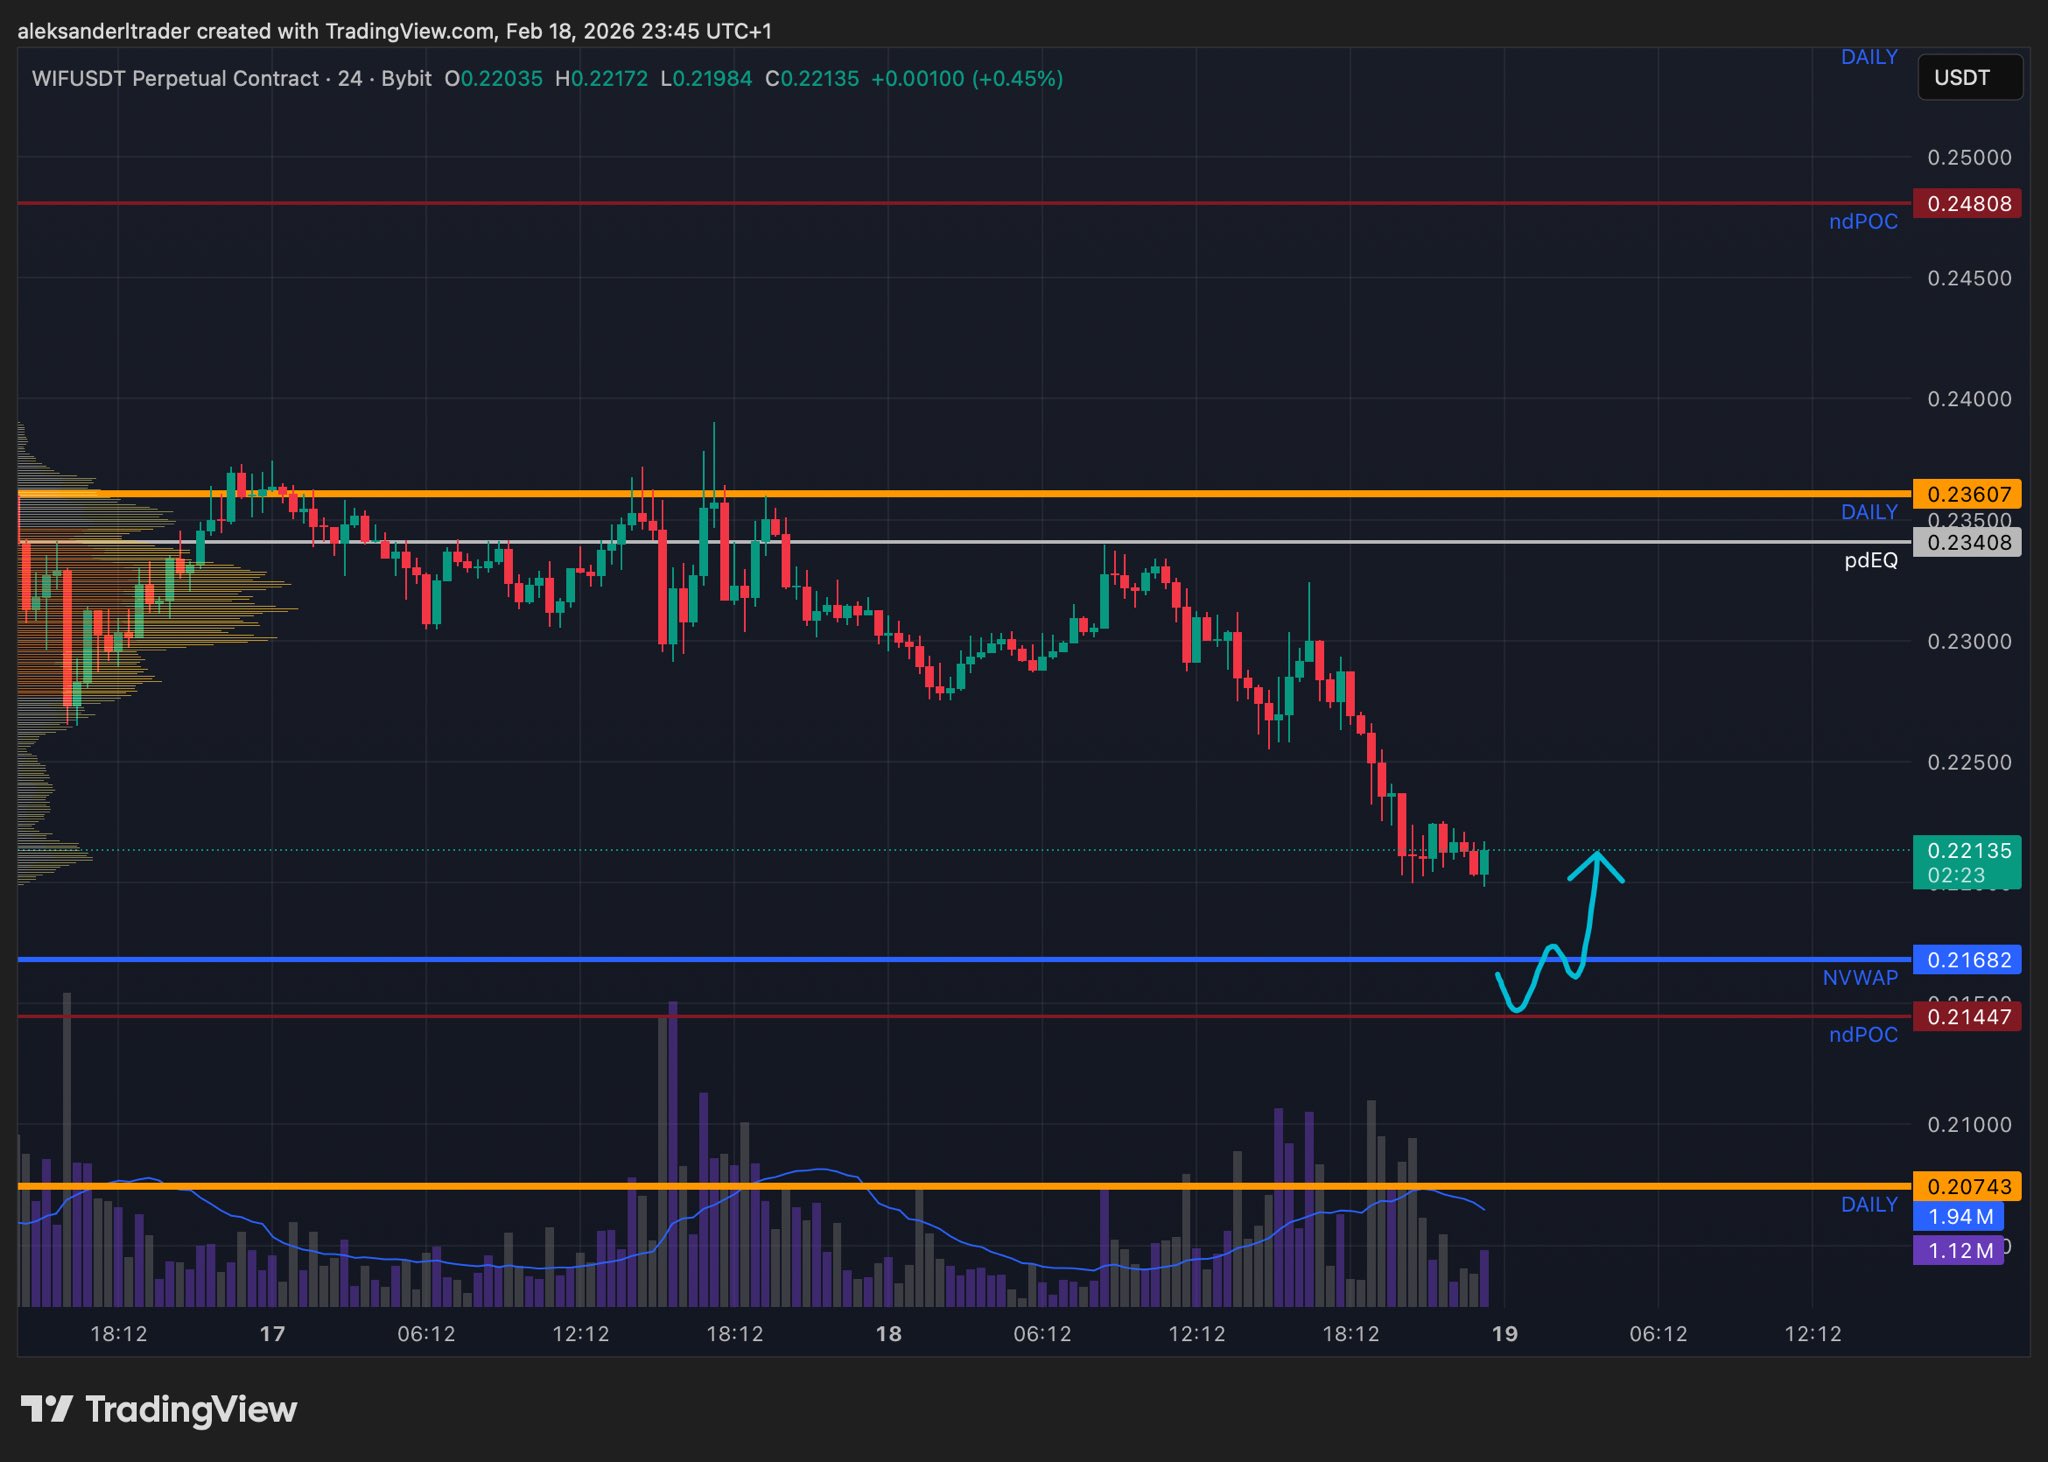The height and width of the screenshot is (1462, 2048).
Task: Click date label 19 on time axis
Action: click(1504, 1334)
